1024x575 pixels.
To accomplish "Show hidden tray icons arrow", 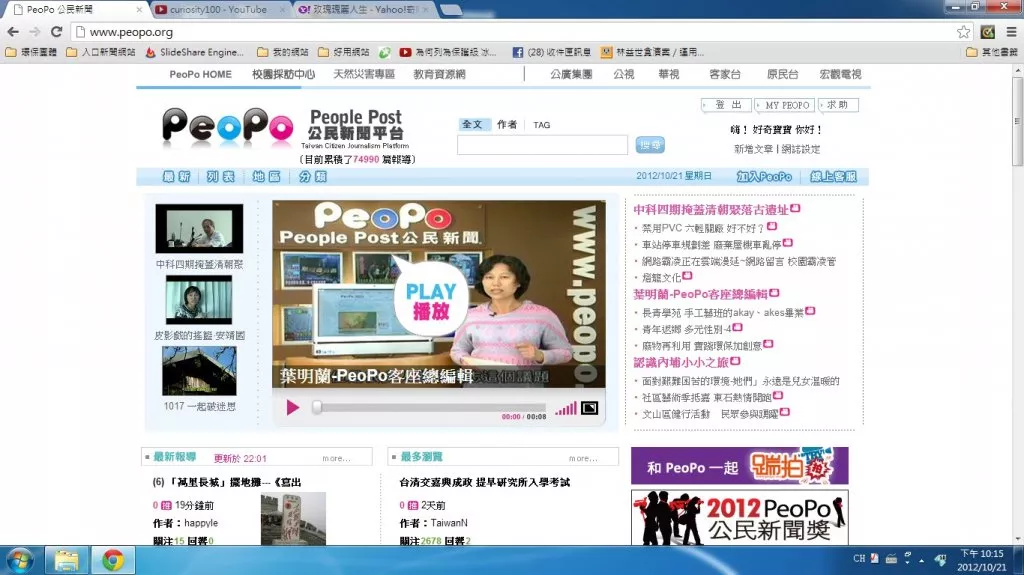I will (921, 560).
